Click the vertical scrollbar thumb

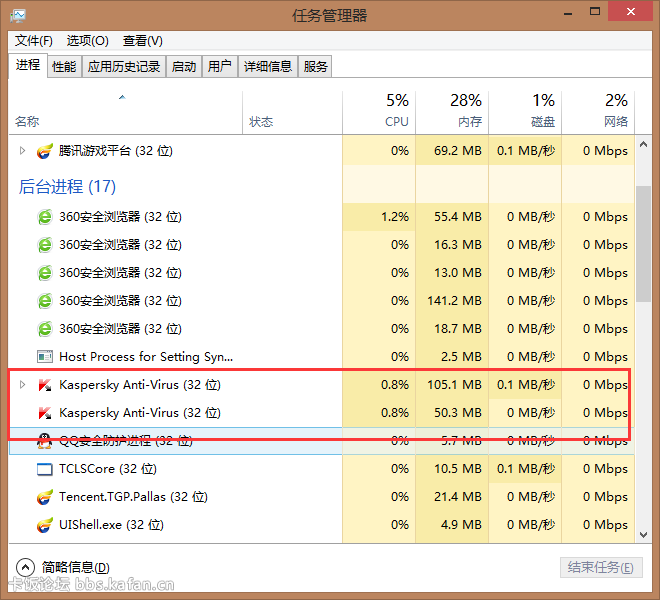click(x=643, y=244)
